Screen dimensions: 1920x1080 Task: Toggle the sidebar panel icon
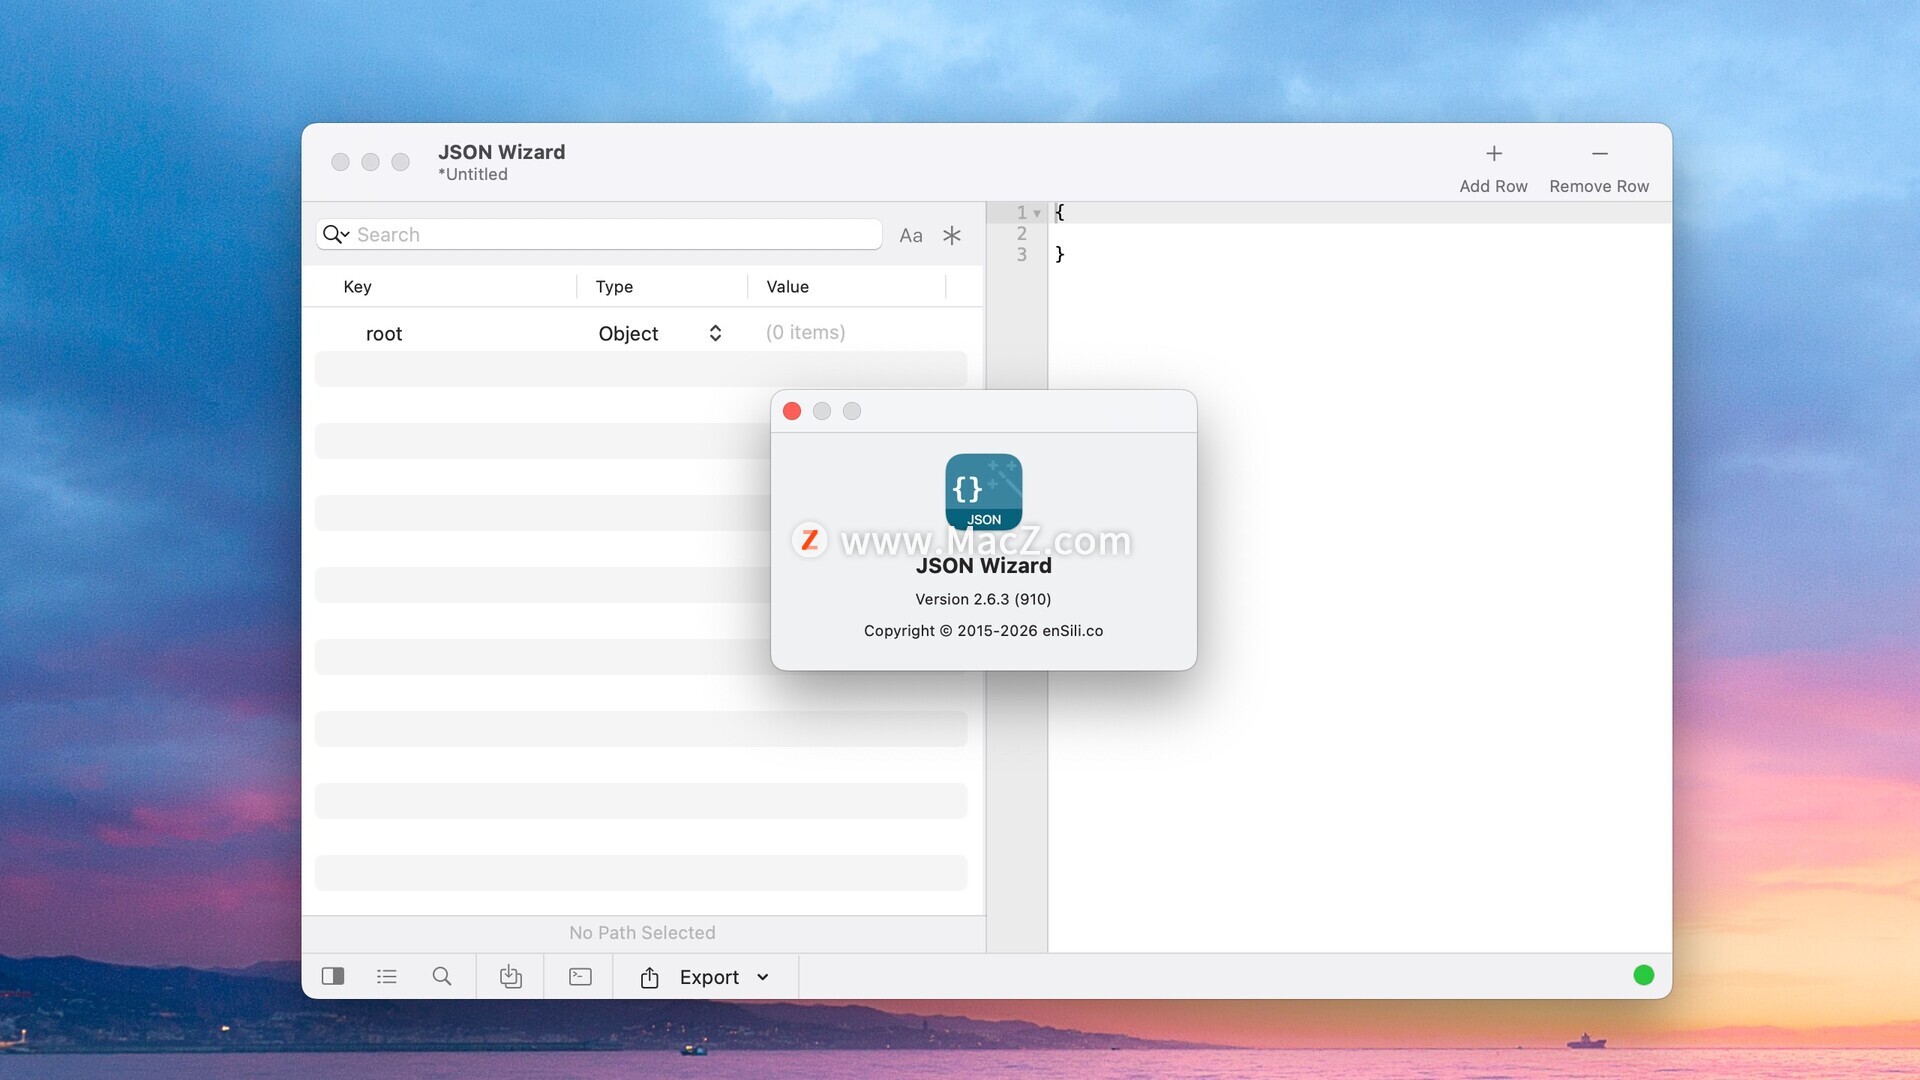click(333, 976)
